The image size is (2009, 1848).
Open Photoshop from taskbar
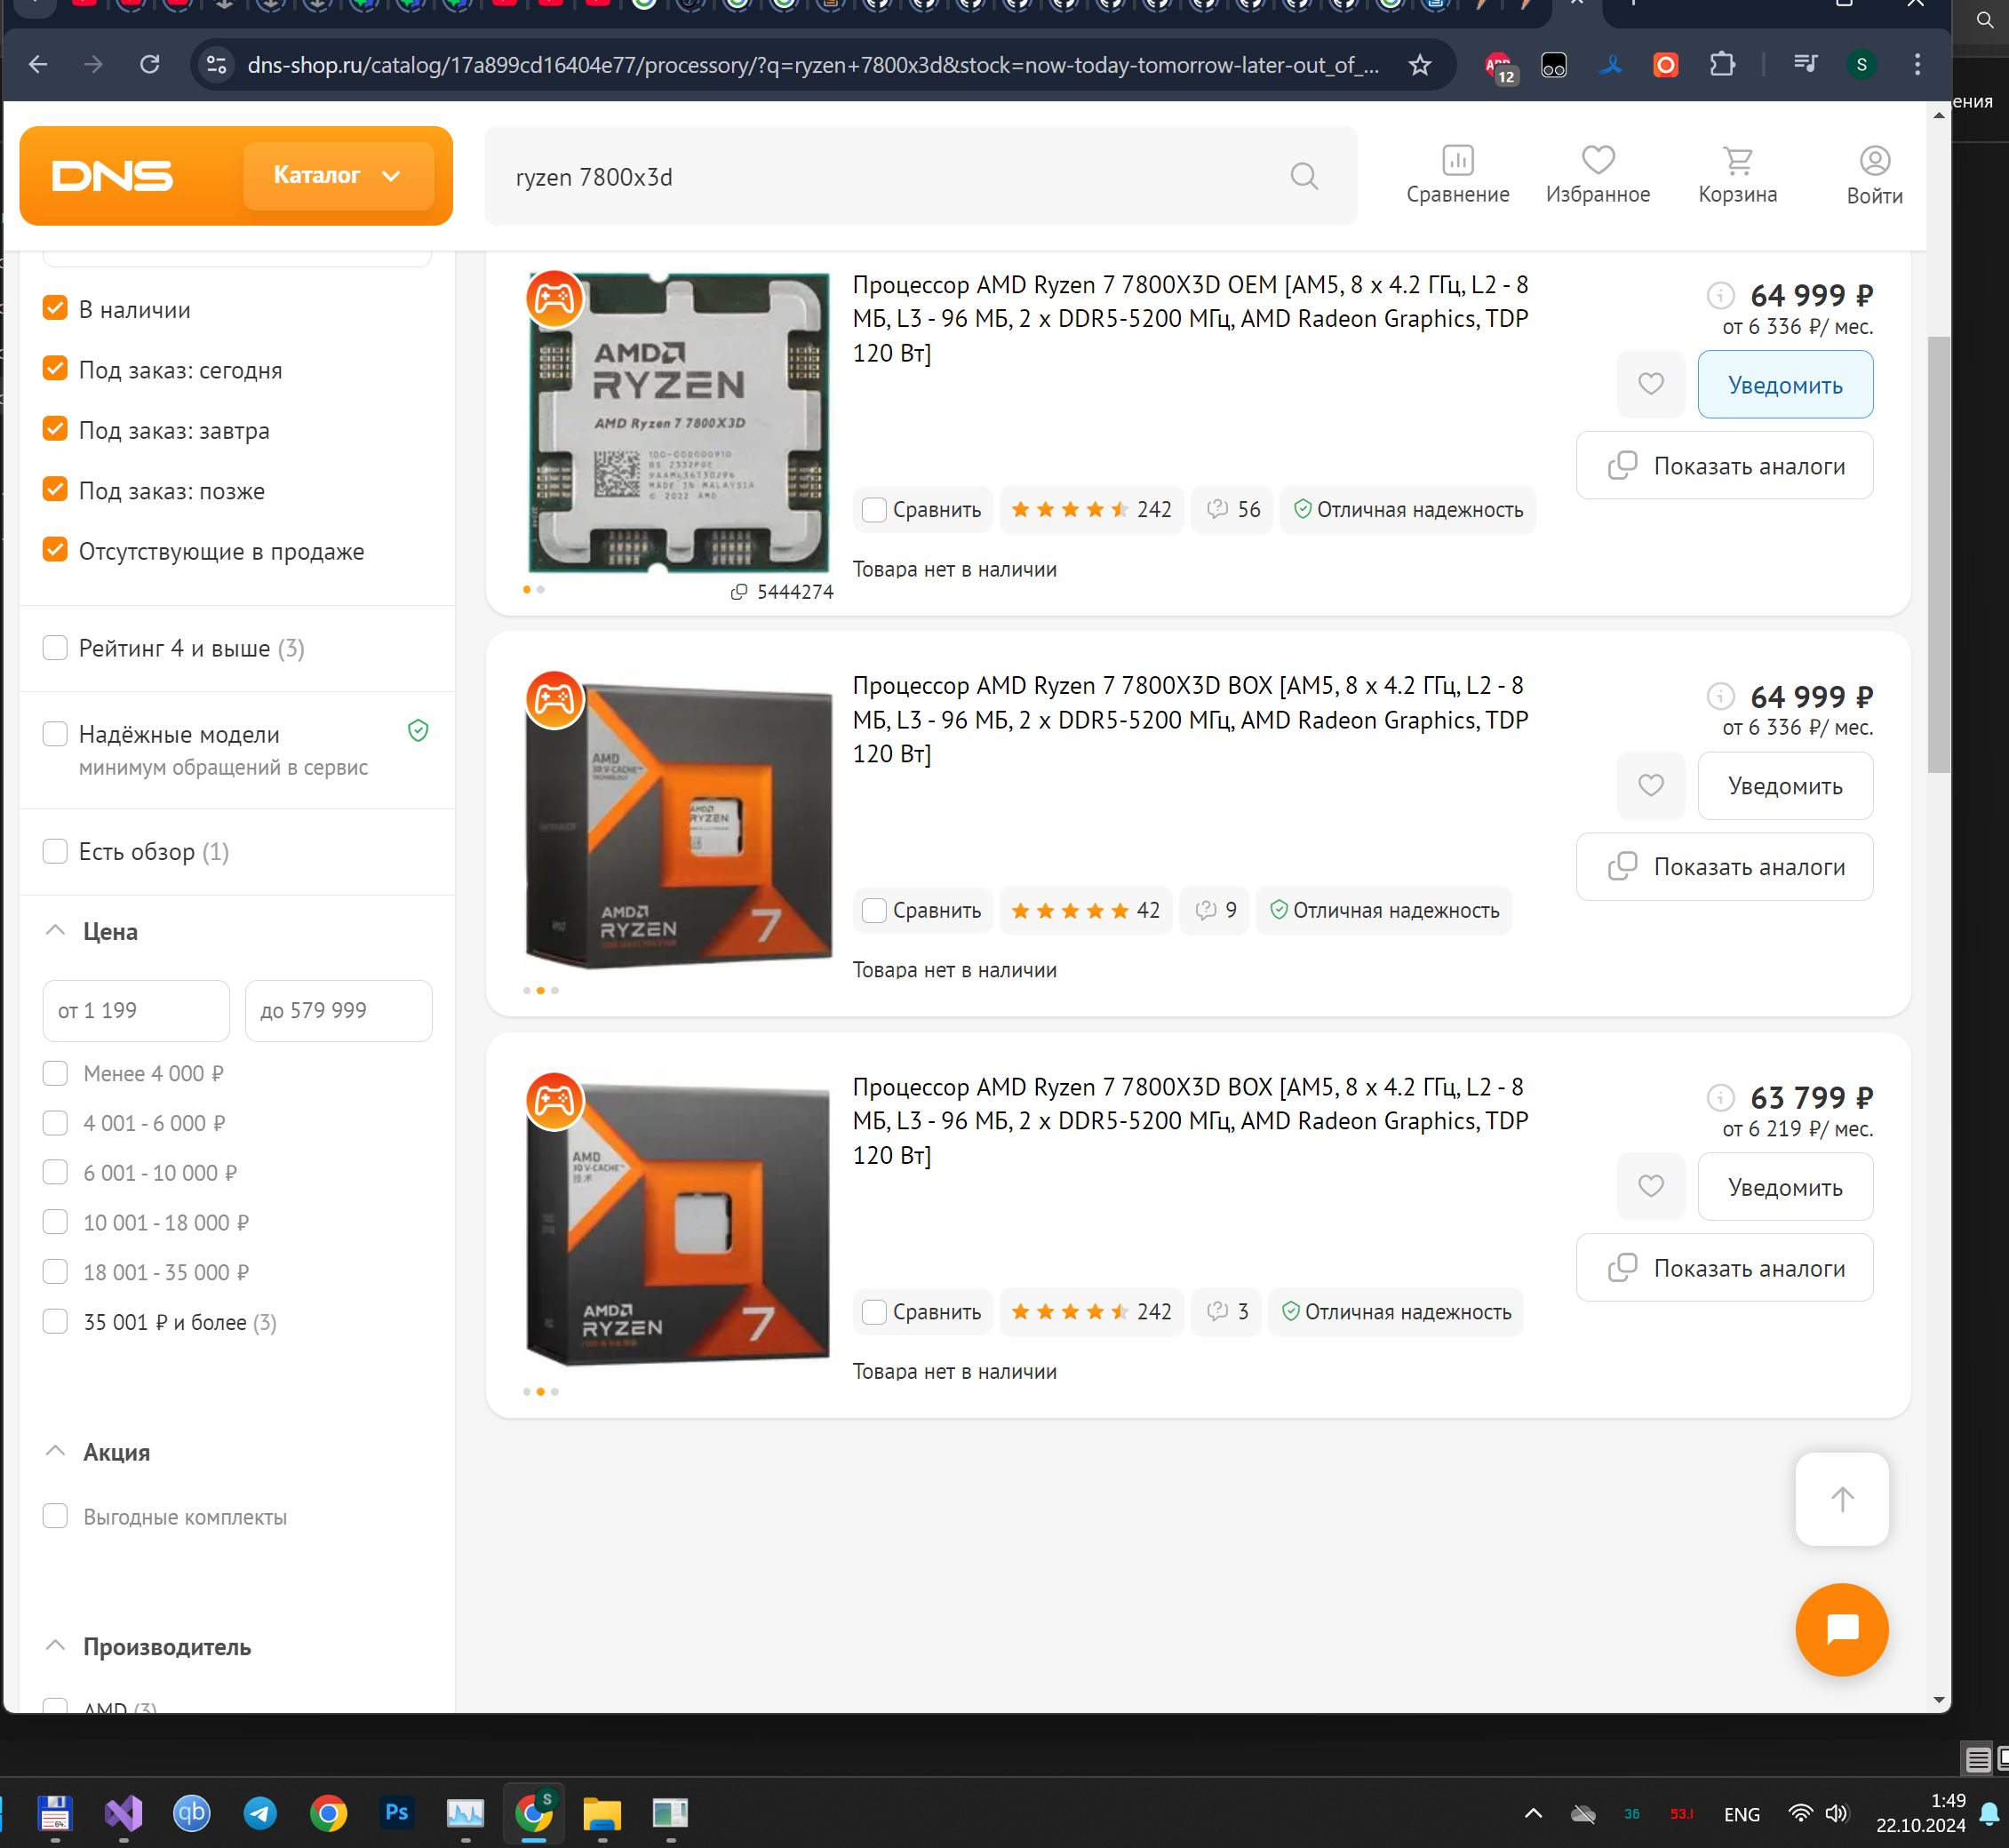[396, 1813]
